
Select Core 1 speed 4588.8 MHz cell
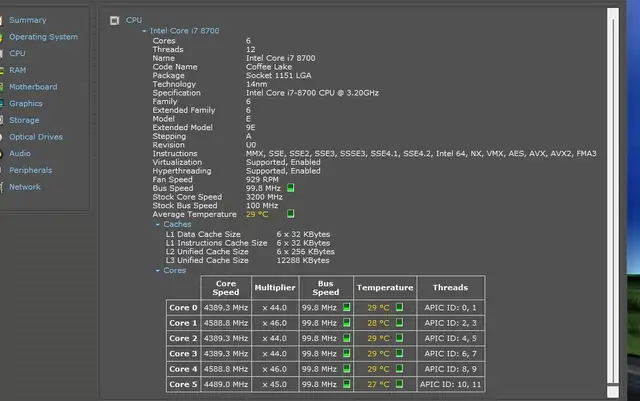(x=226, y=323)
